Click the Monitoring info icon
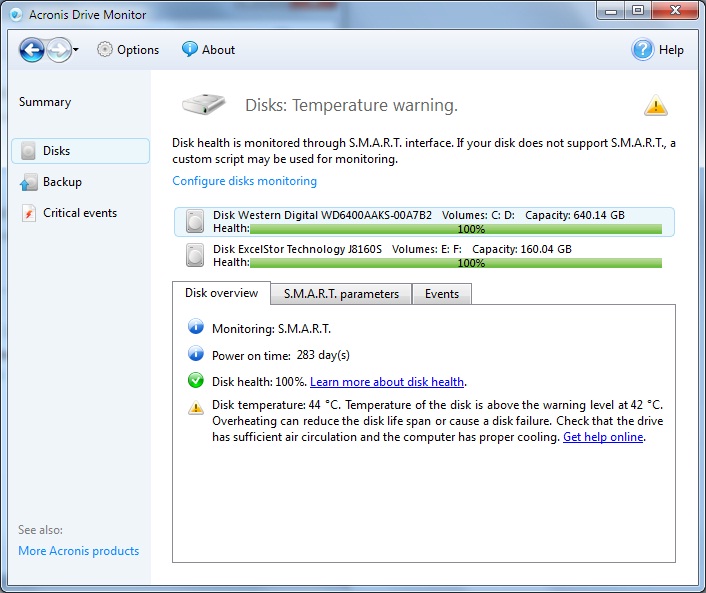Screen dimensions: 706x593 click(195, 326)
